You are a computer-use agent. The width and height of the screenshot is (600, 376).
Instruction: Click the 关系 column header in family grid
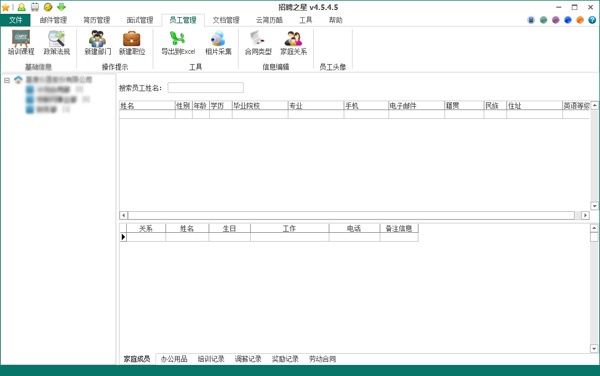[146, 228]
